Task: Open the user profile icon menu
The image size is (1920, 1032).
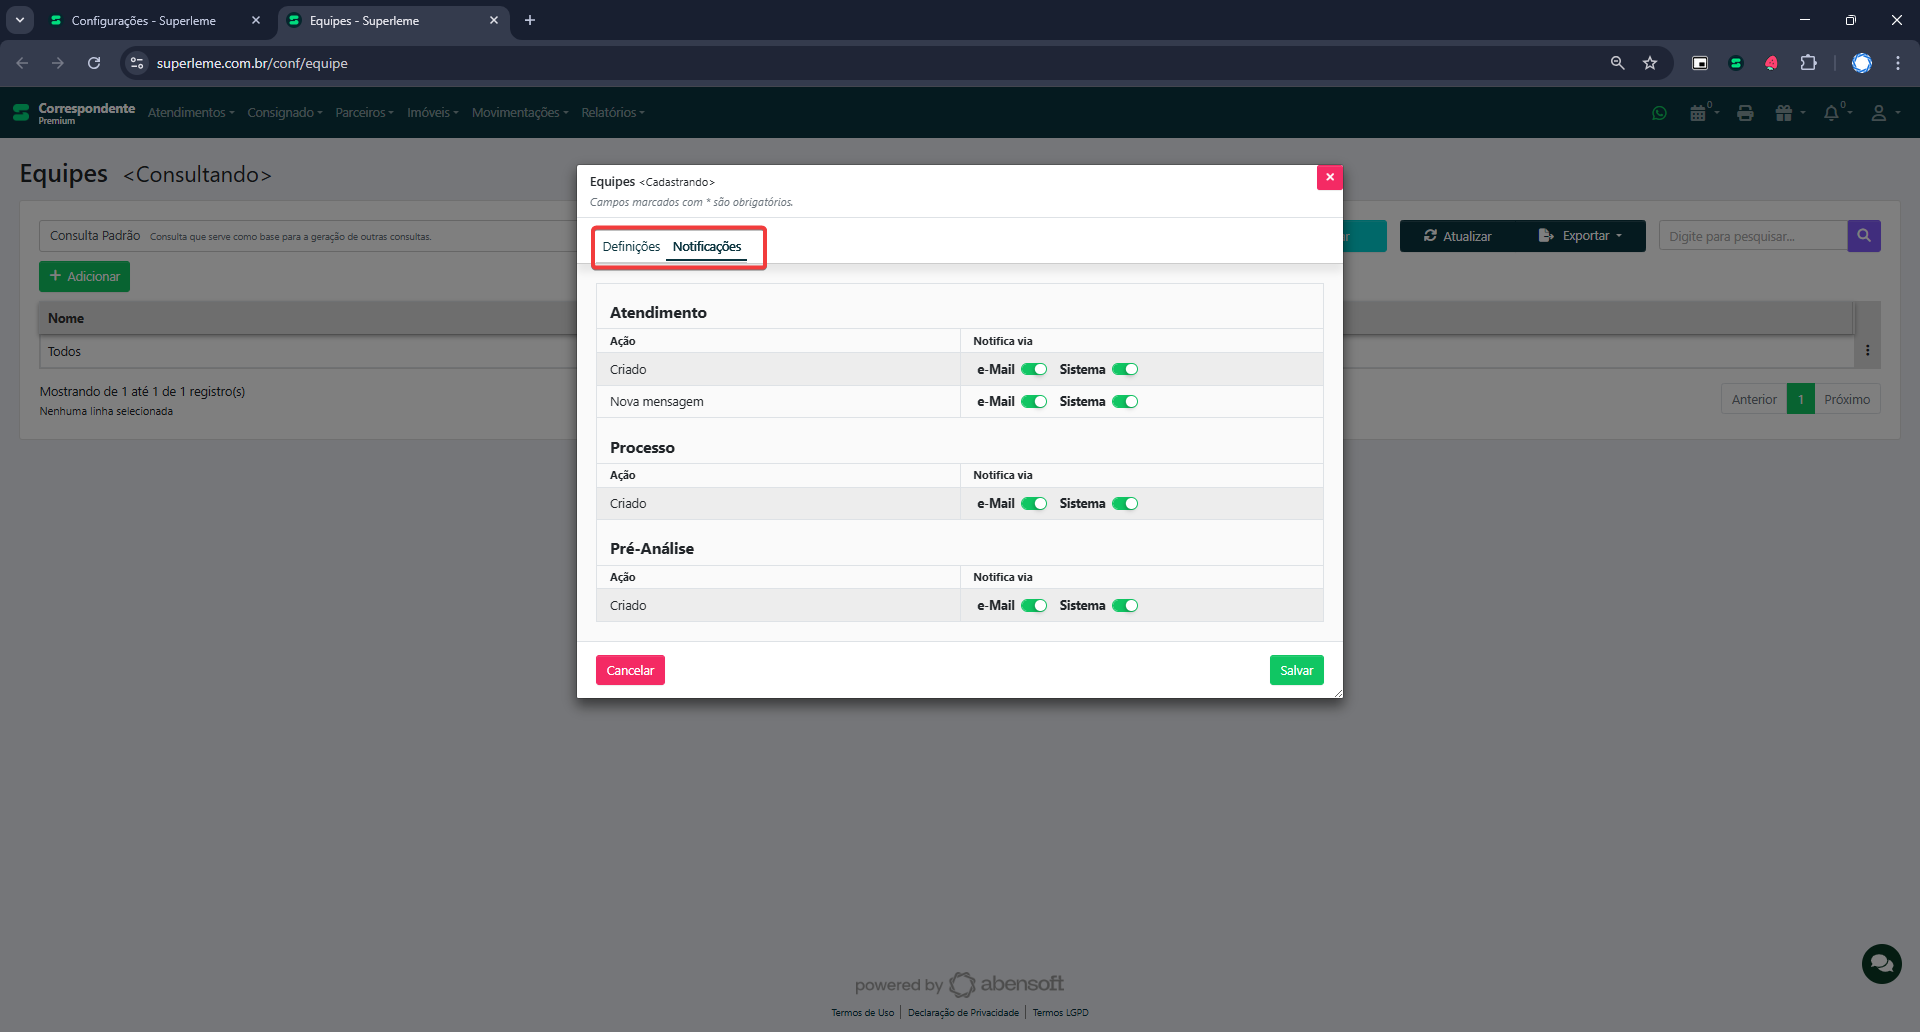Action: click(x=1881, y=113)
